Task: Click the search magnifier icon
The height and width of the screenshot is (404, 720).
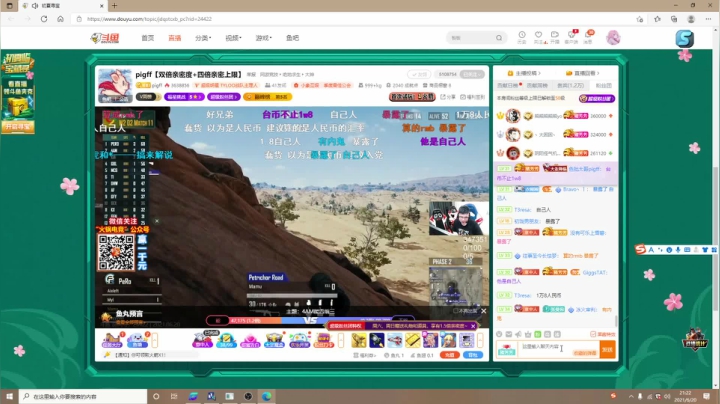Action: tap(499, 38)
